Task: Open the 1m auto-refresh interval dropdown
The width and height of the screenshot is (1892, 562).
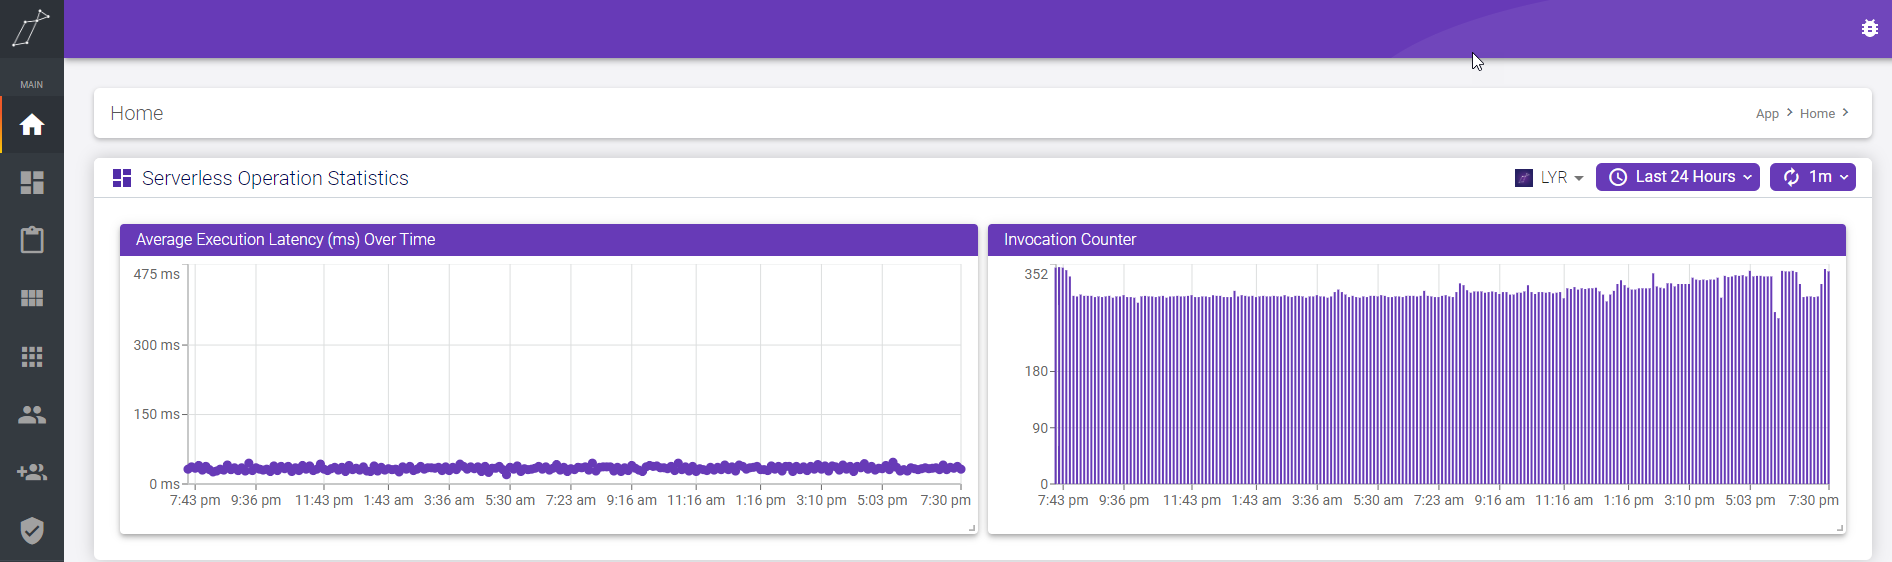Action: tap(1812, 177)
